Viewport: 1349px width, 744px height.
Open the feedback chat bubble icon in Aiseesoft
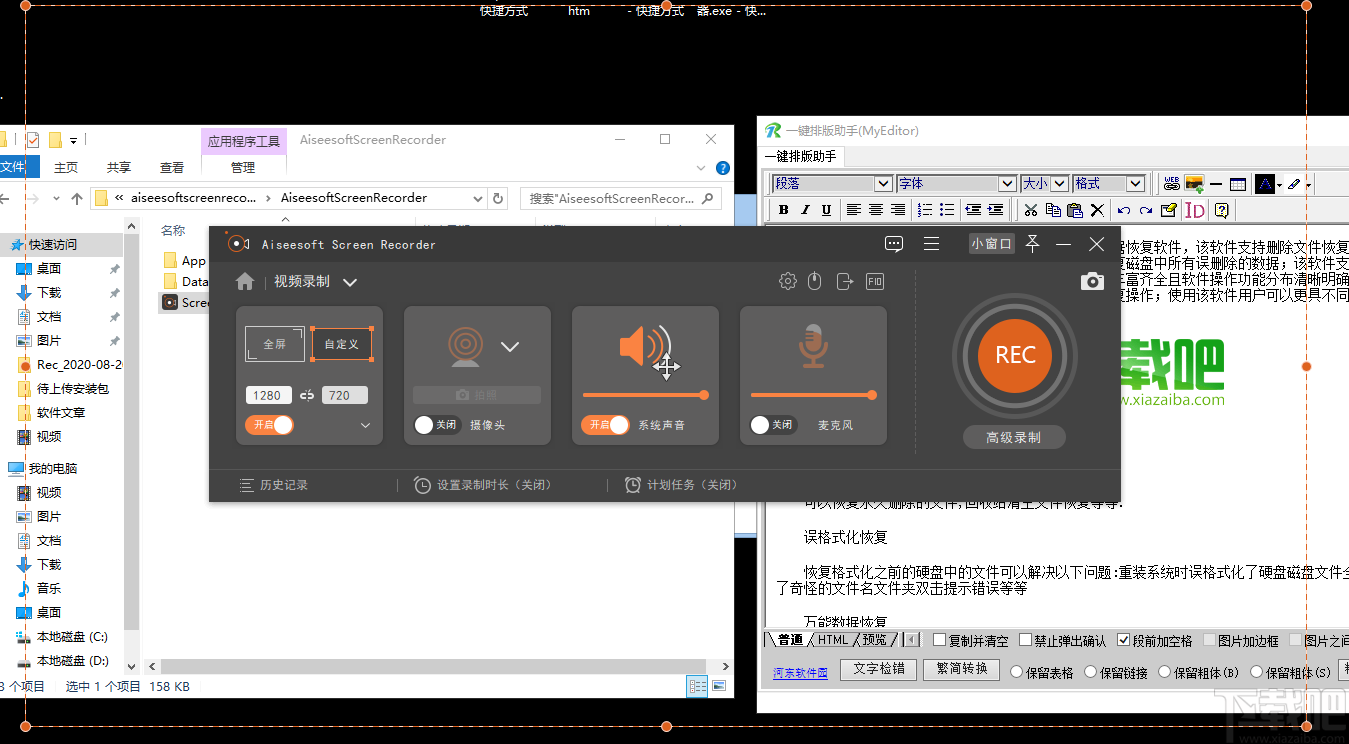894,244
